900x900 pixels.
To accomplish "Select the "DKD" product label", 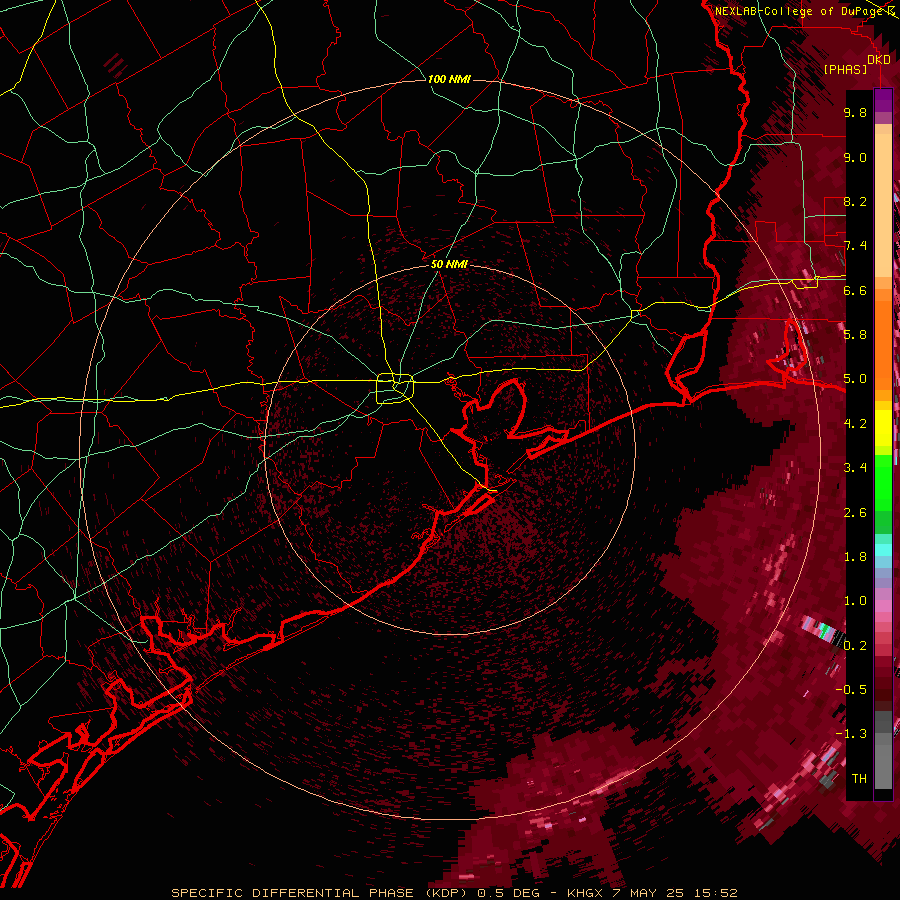I will 879,59.
